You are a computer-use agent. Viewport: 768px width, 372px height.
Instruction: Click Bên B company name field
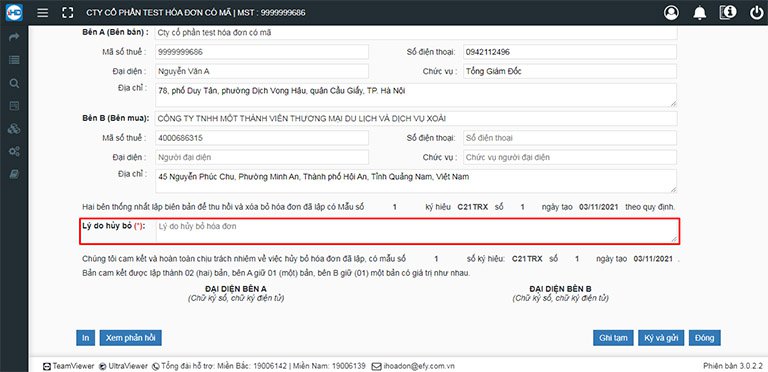point(416,118)
